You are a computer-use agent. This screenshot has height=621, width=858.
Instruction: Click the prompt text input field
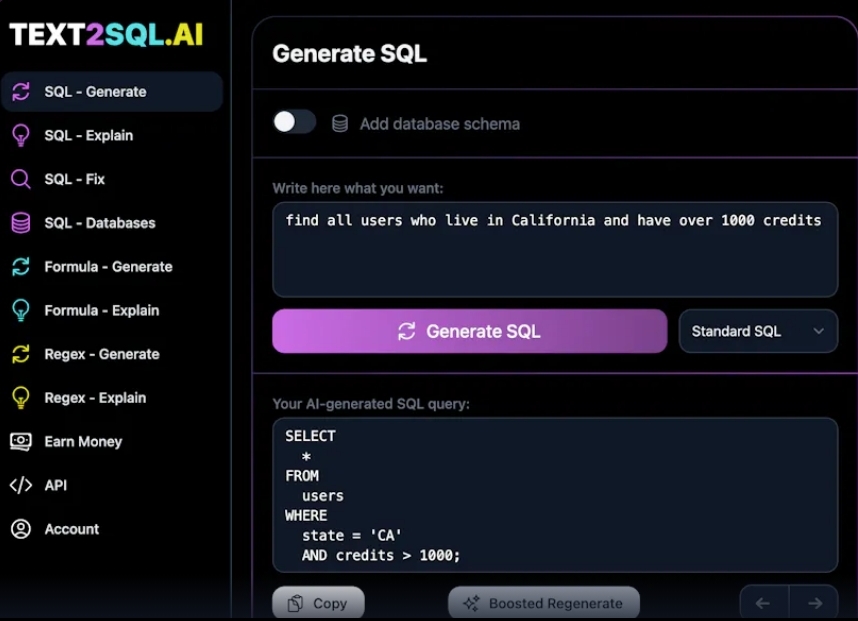tap(554, 249)
